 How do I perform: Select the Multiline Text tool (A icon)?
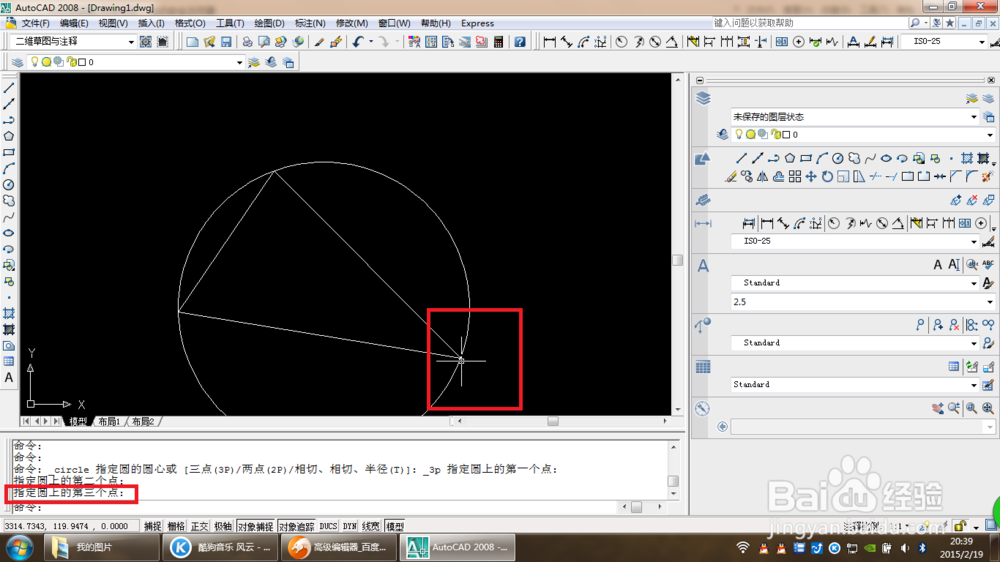(9, 378)
